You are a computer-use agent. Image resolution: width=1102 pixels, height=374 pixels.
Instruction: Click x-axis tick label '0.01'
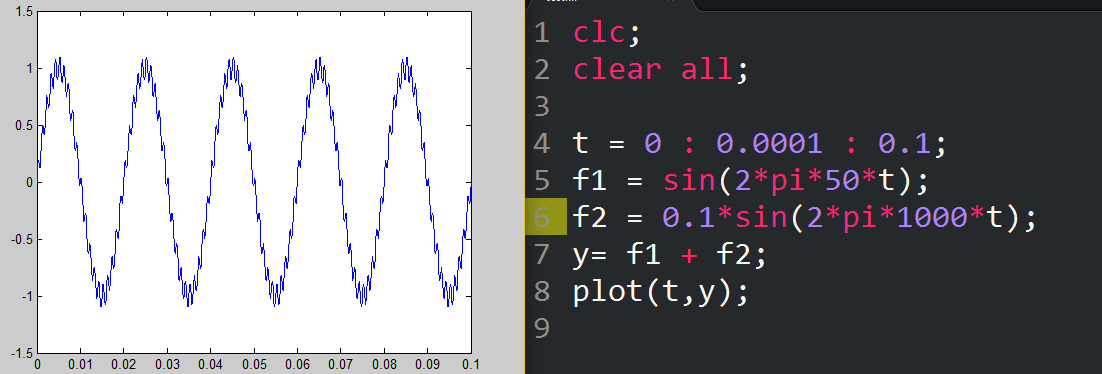coord(80,366)
